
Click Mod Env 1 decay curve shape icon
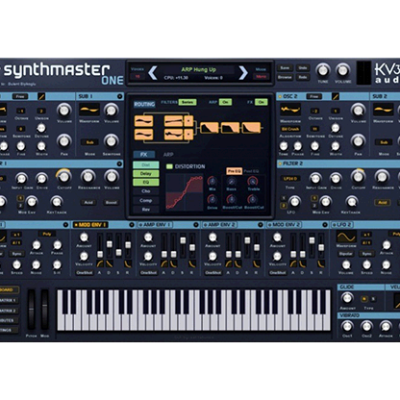coord(109,264)
